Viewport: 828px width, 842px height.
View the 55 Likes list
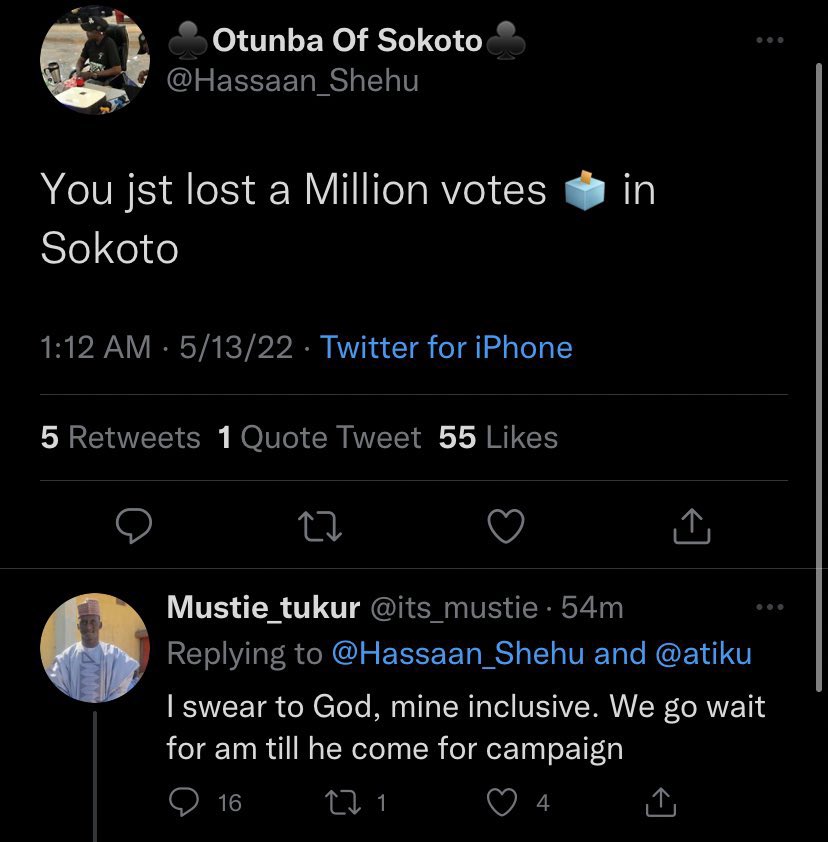pyautogui.click(x=498, y=437)
